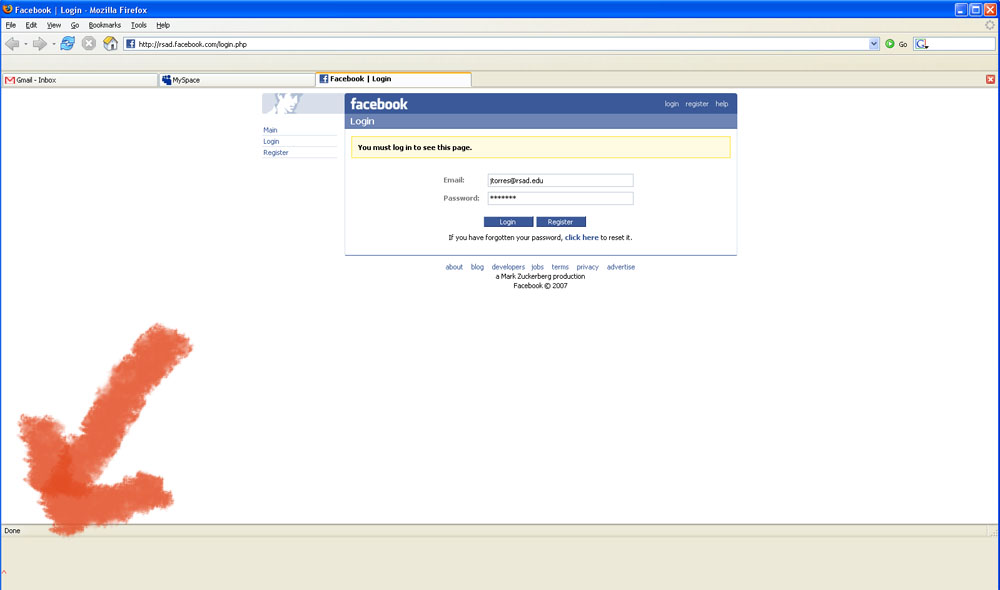Click the Email input field
The width and height of the screenshot is (1000, 590).
[x=560, y=181]
